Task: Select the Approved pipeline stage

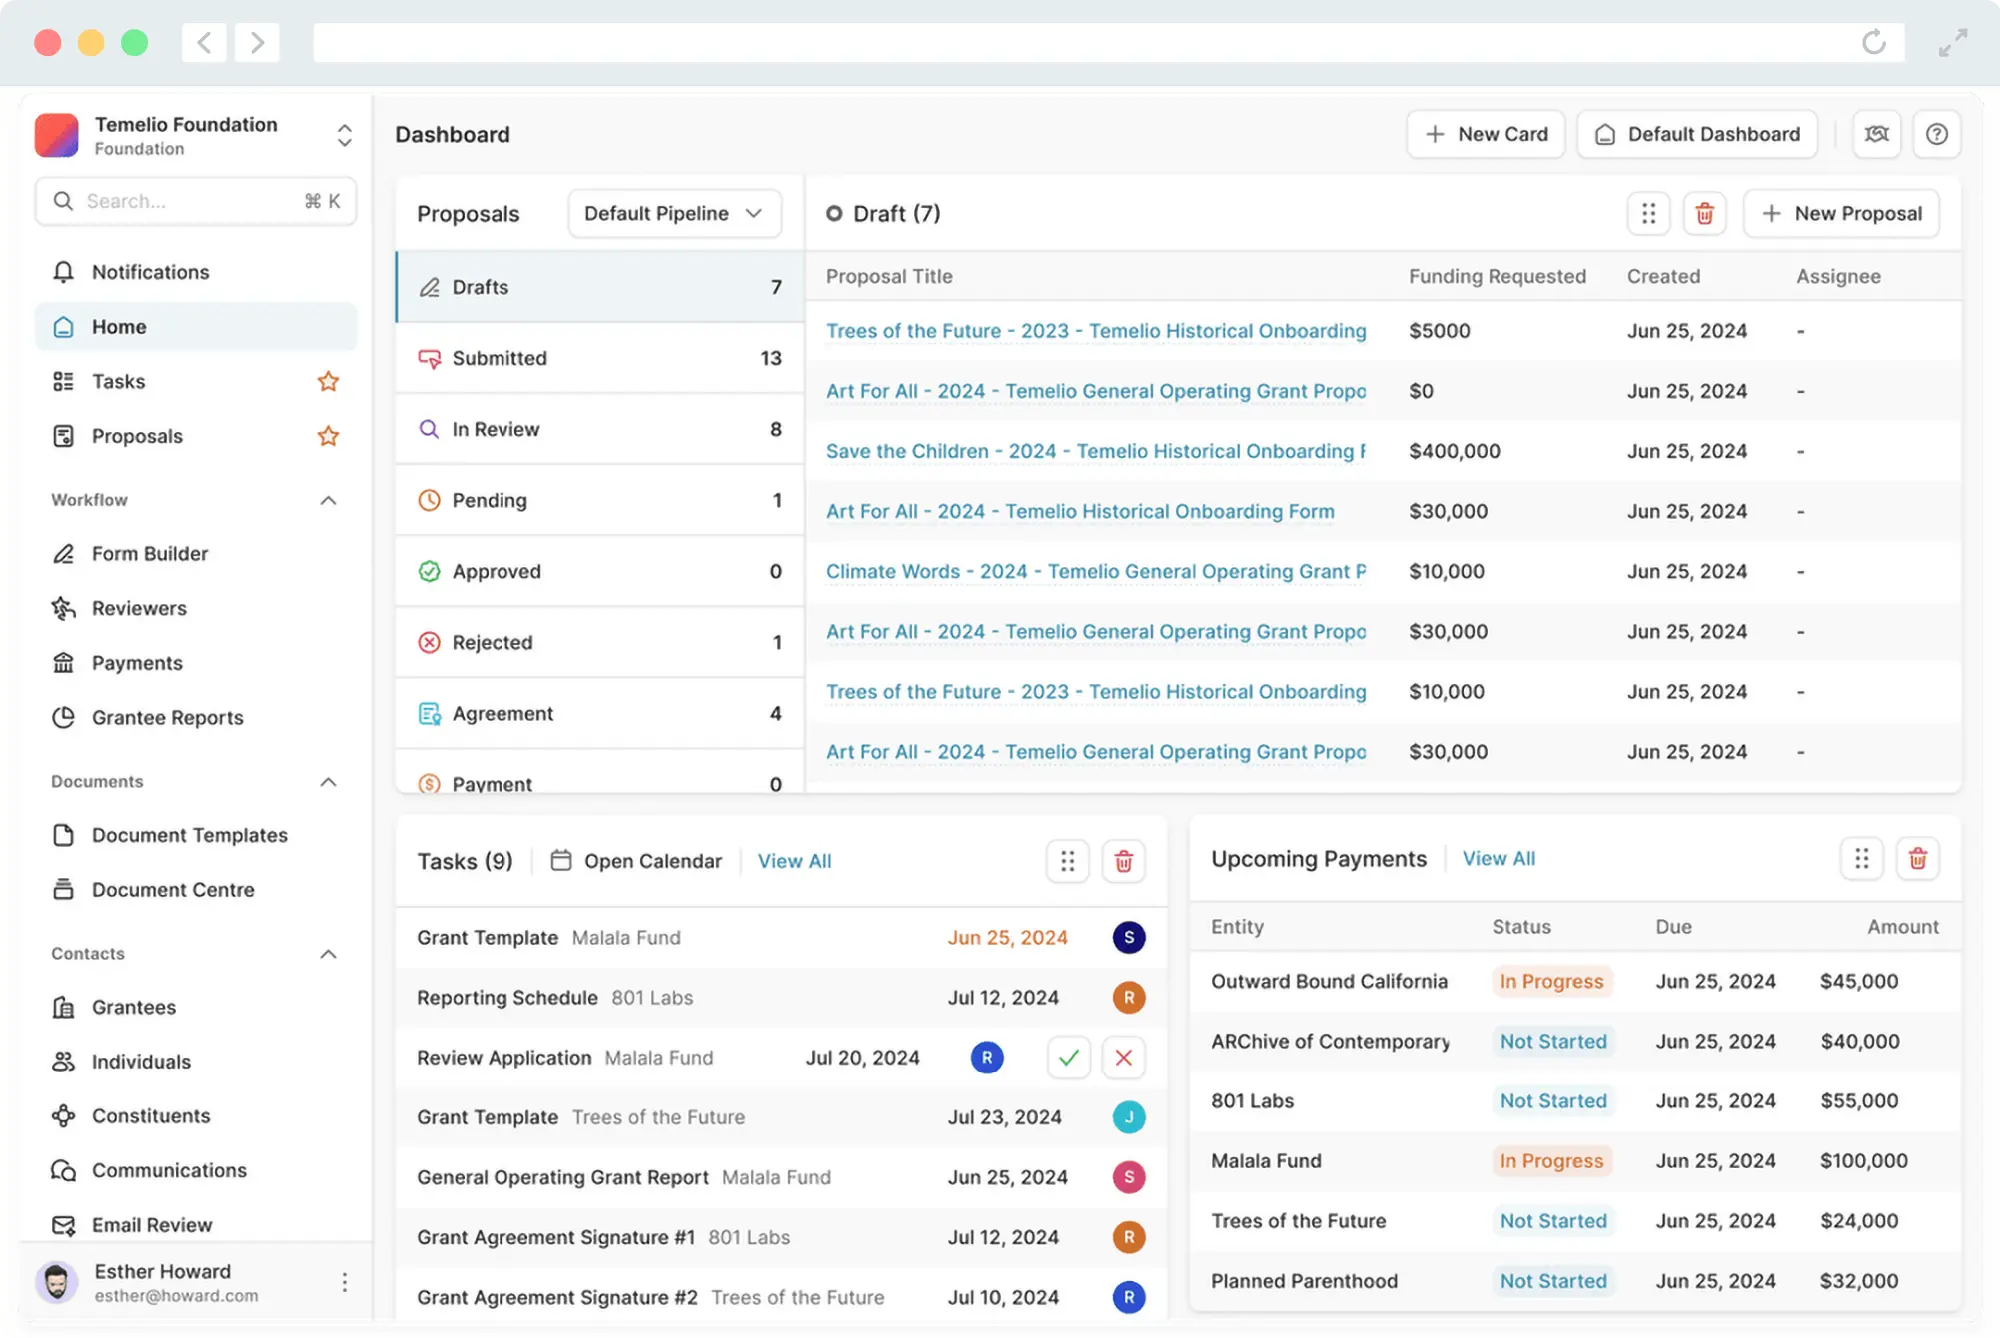Action: 600,571
